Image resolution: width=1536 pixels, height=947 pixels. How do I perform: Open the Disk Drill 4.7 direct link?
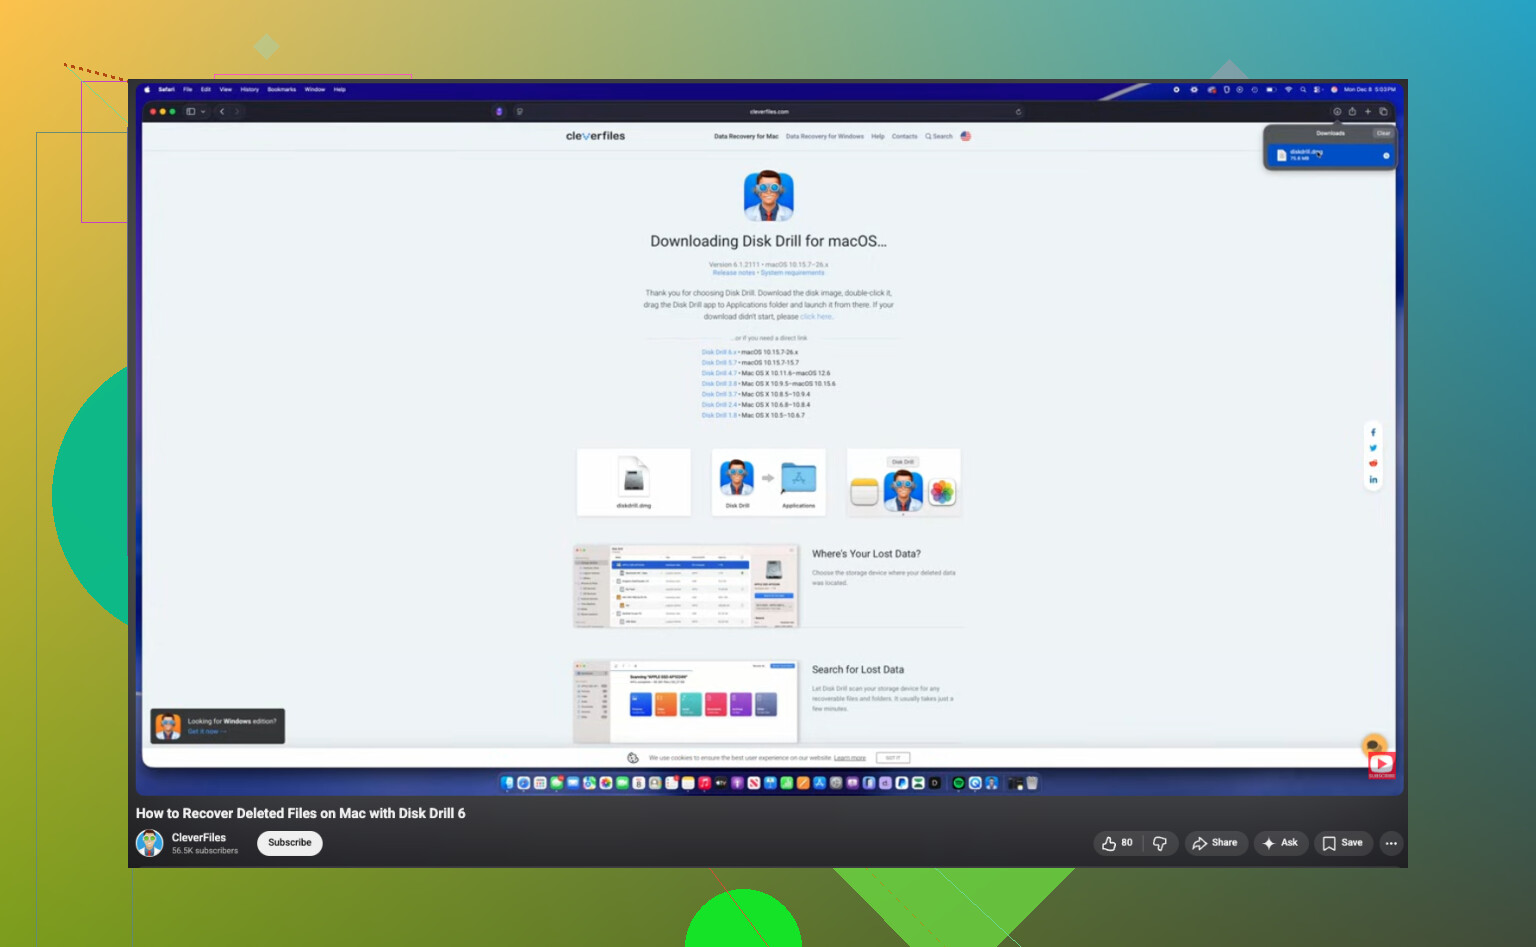(x=719, y=373)
